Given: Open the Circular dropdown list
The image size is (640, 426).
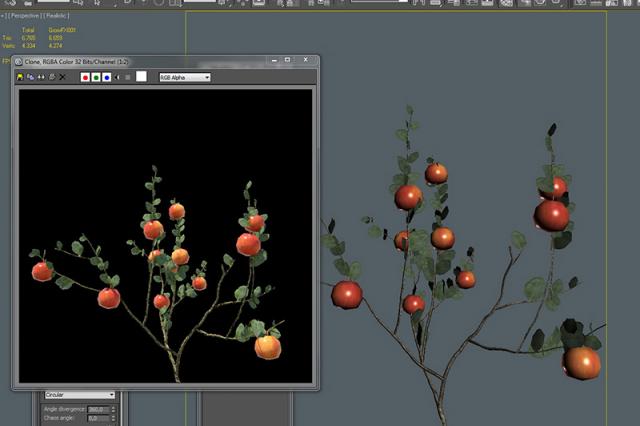Looking at the screenshot, I should [x=80, y=395].
